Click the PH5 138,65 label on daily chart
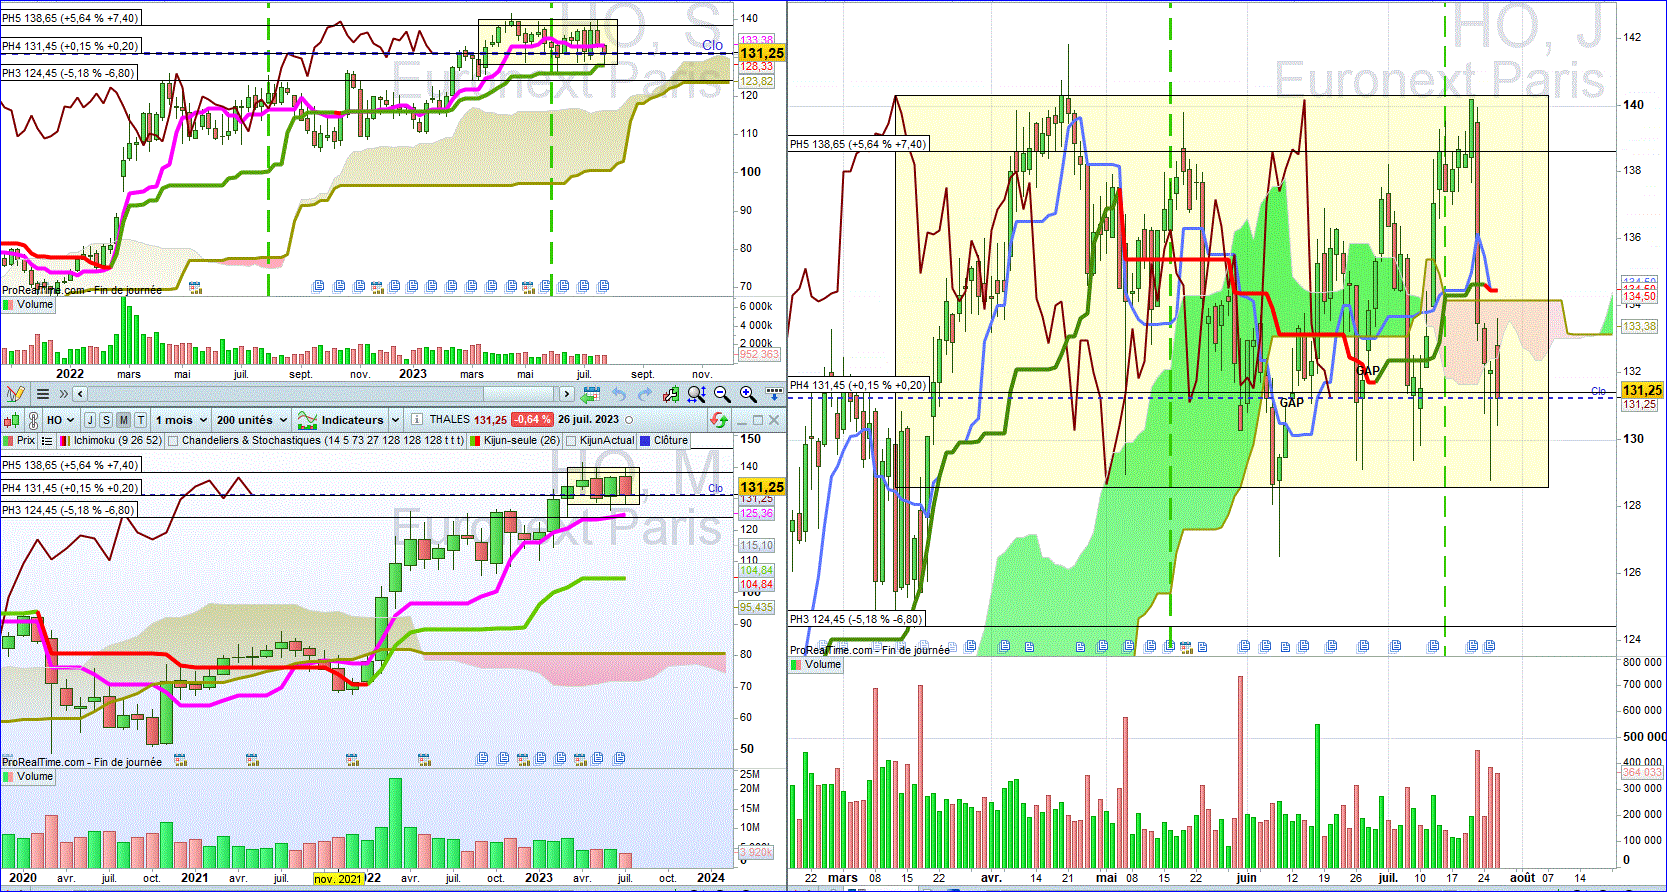Screen dimensions: 1667x892 pos(858,144)
